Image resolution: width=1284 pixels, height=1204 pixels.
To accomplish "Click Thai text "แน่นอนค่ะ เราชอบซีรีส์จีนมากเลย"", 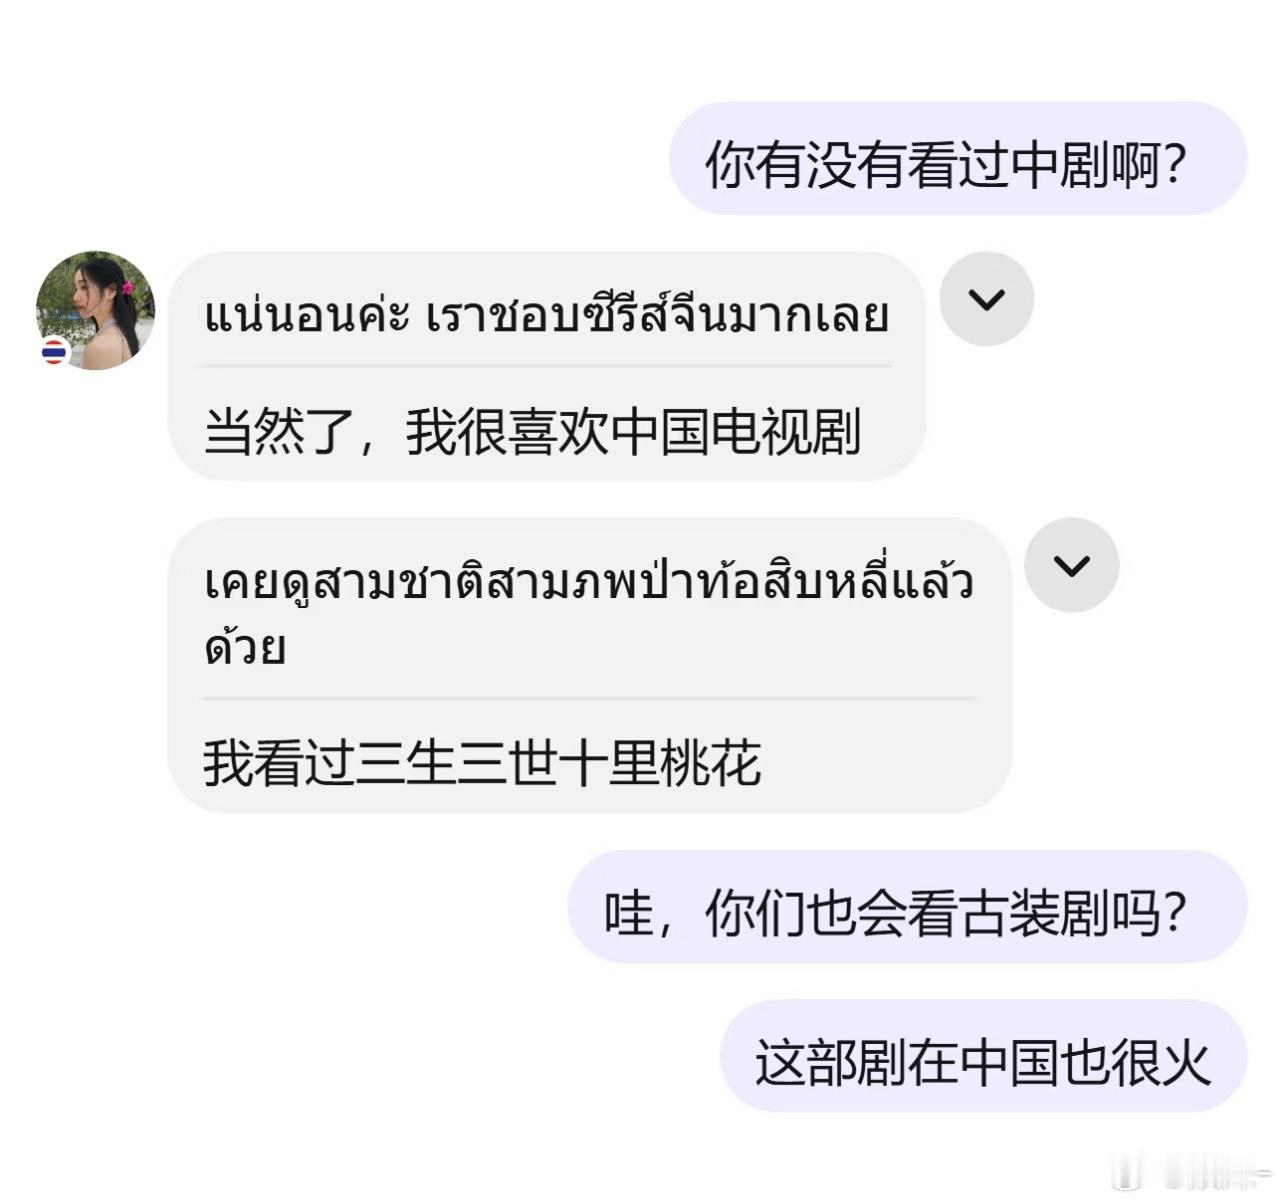I will 546,316.
